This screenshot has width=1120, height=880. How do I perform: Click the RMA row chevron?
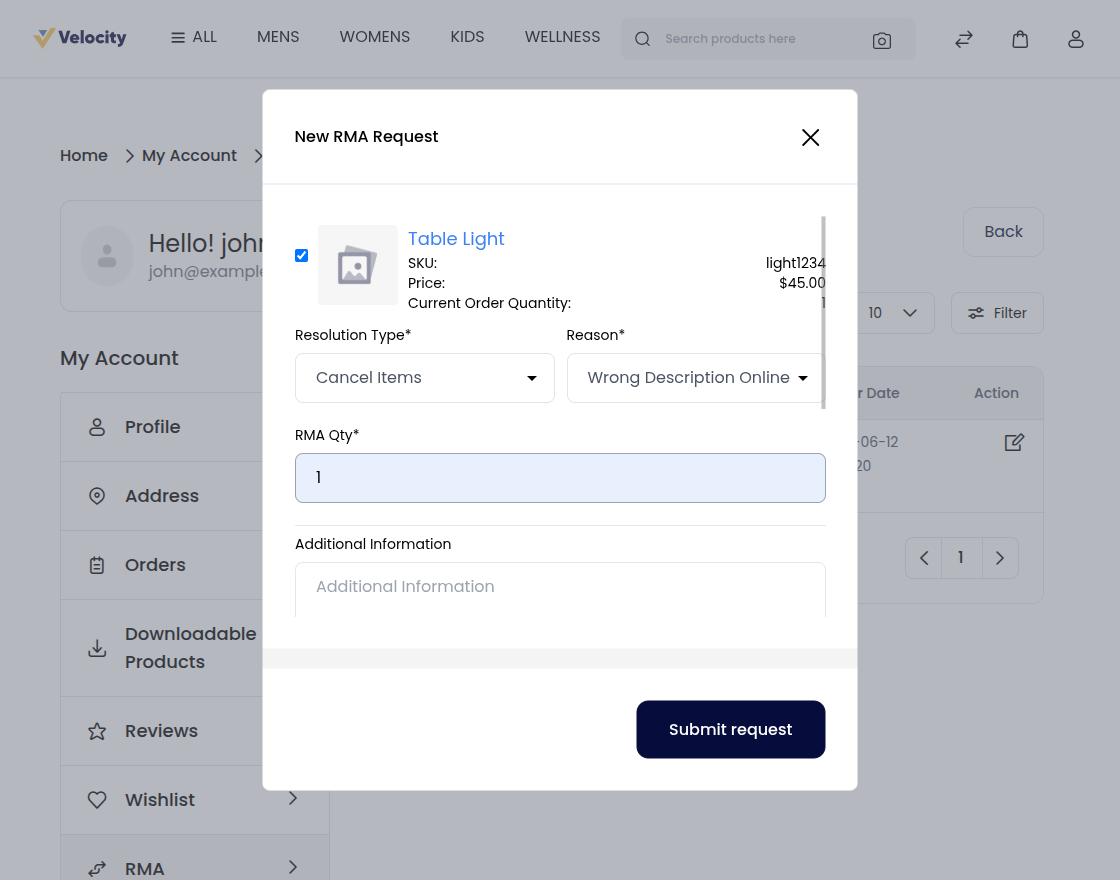pos(292,867)
